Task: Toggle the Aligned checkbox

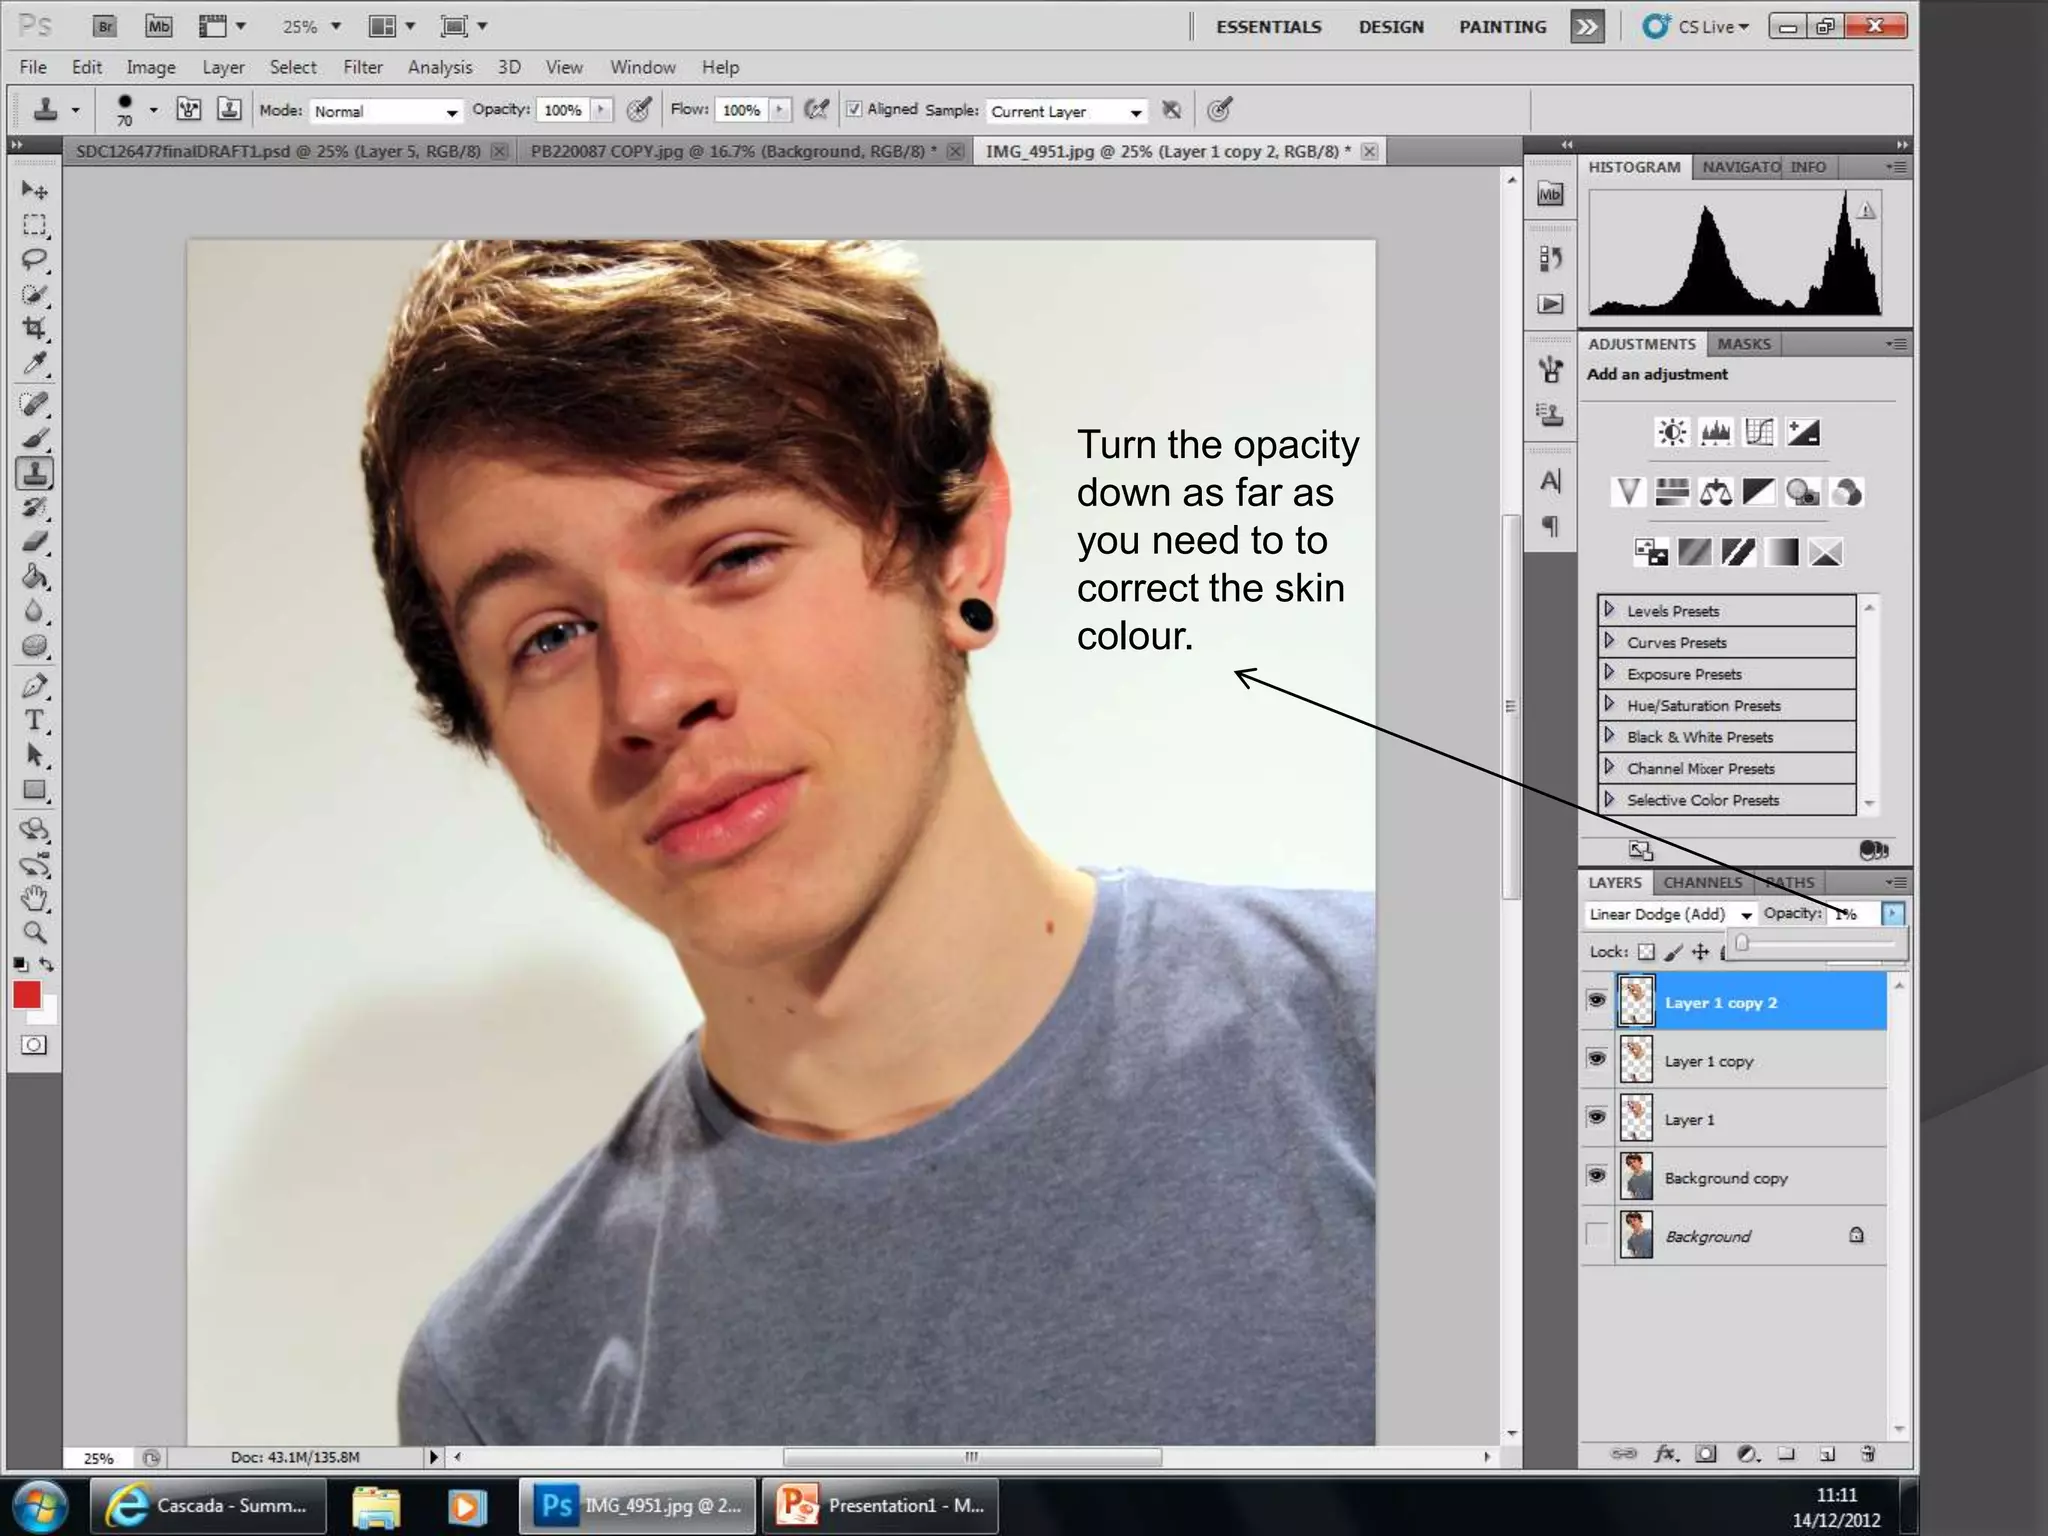Action: coord(853,110)
